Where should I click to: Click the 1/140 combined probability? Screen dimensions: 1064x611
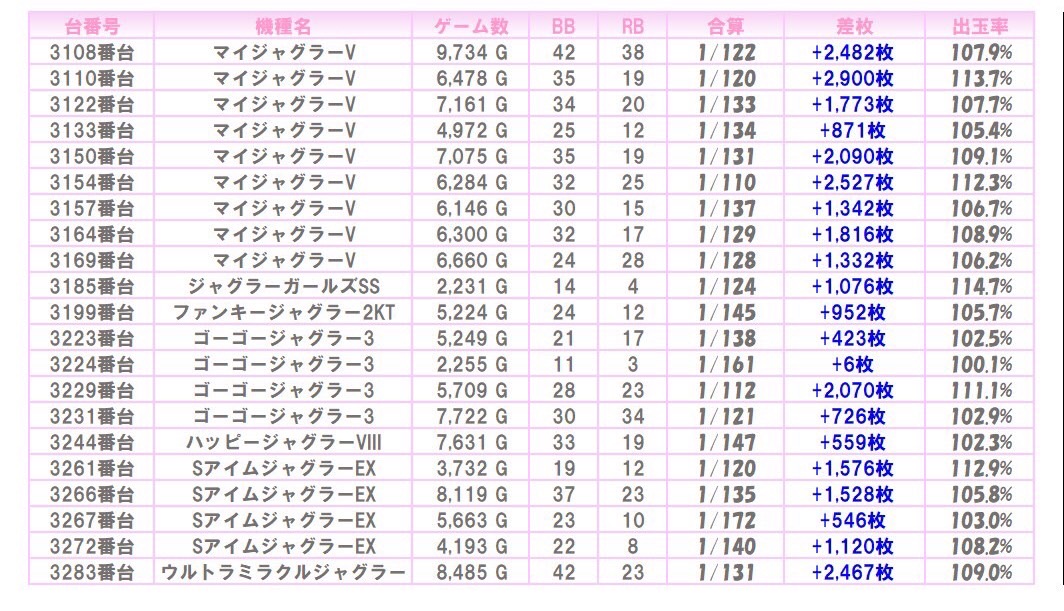point(727,547)
